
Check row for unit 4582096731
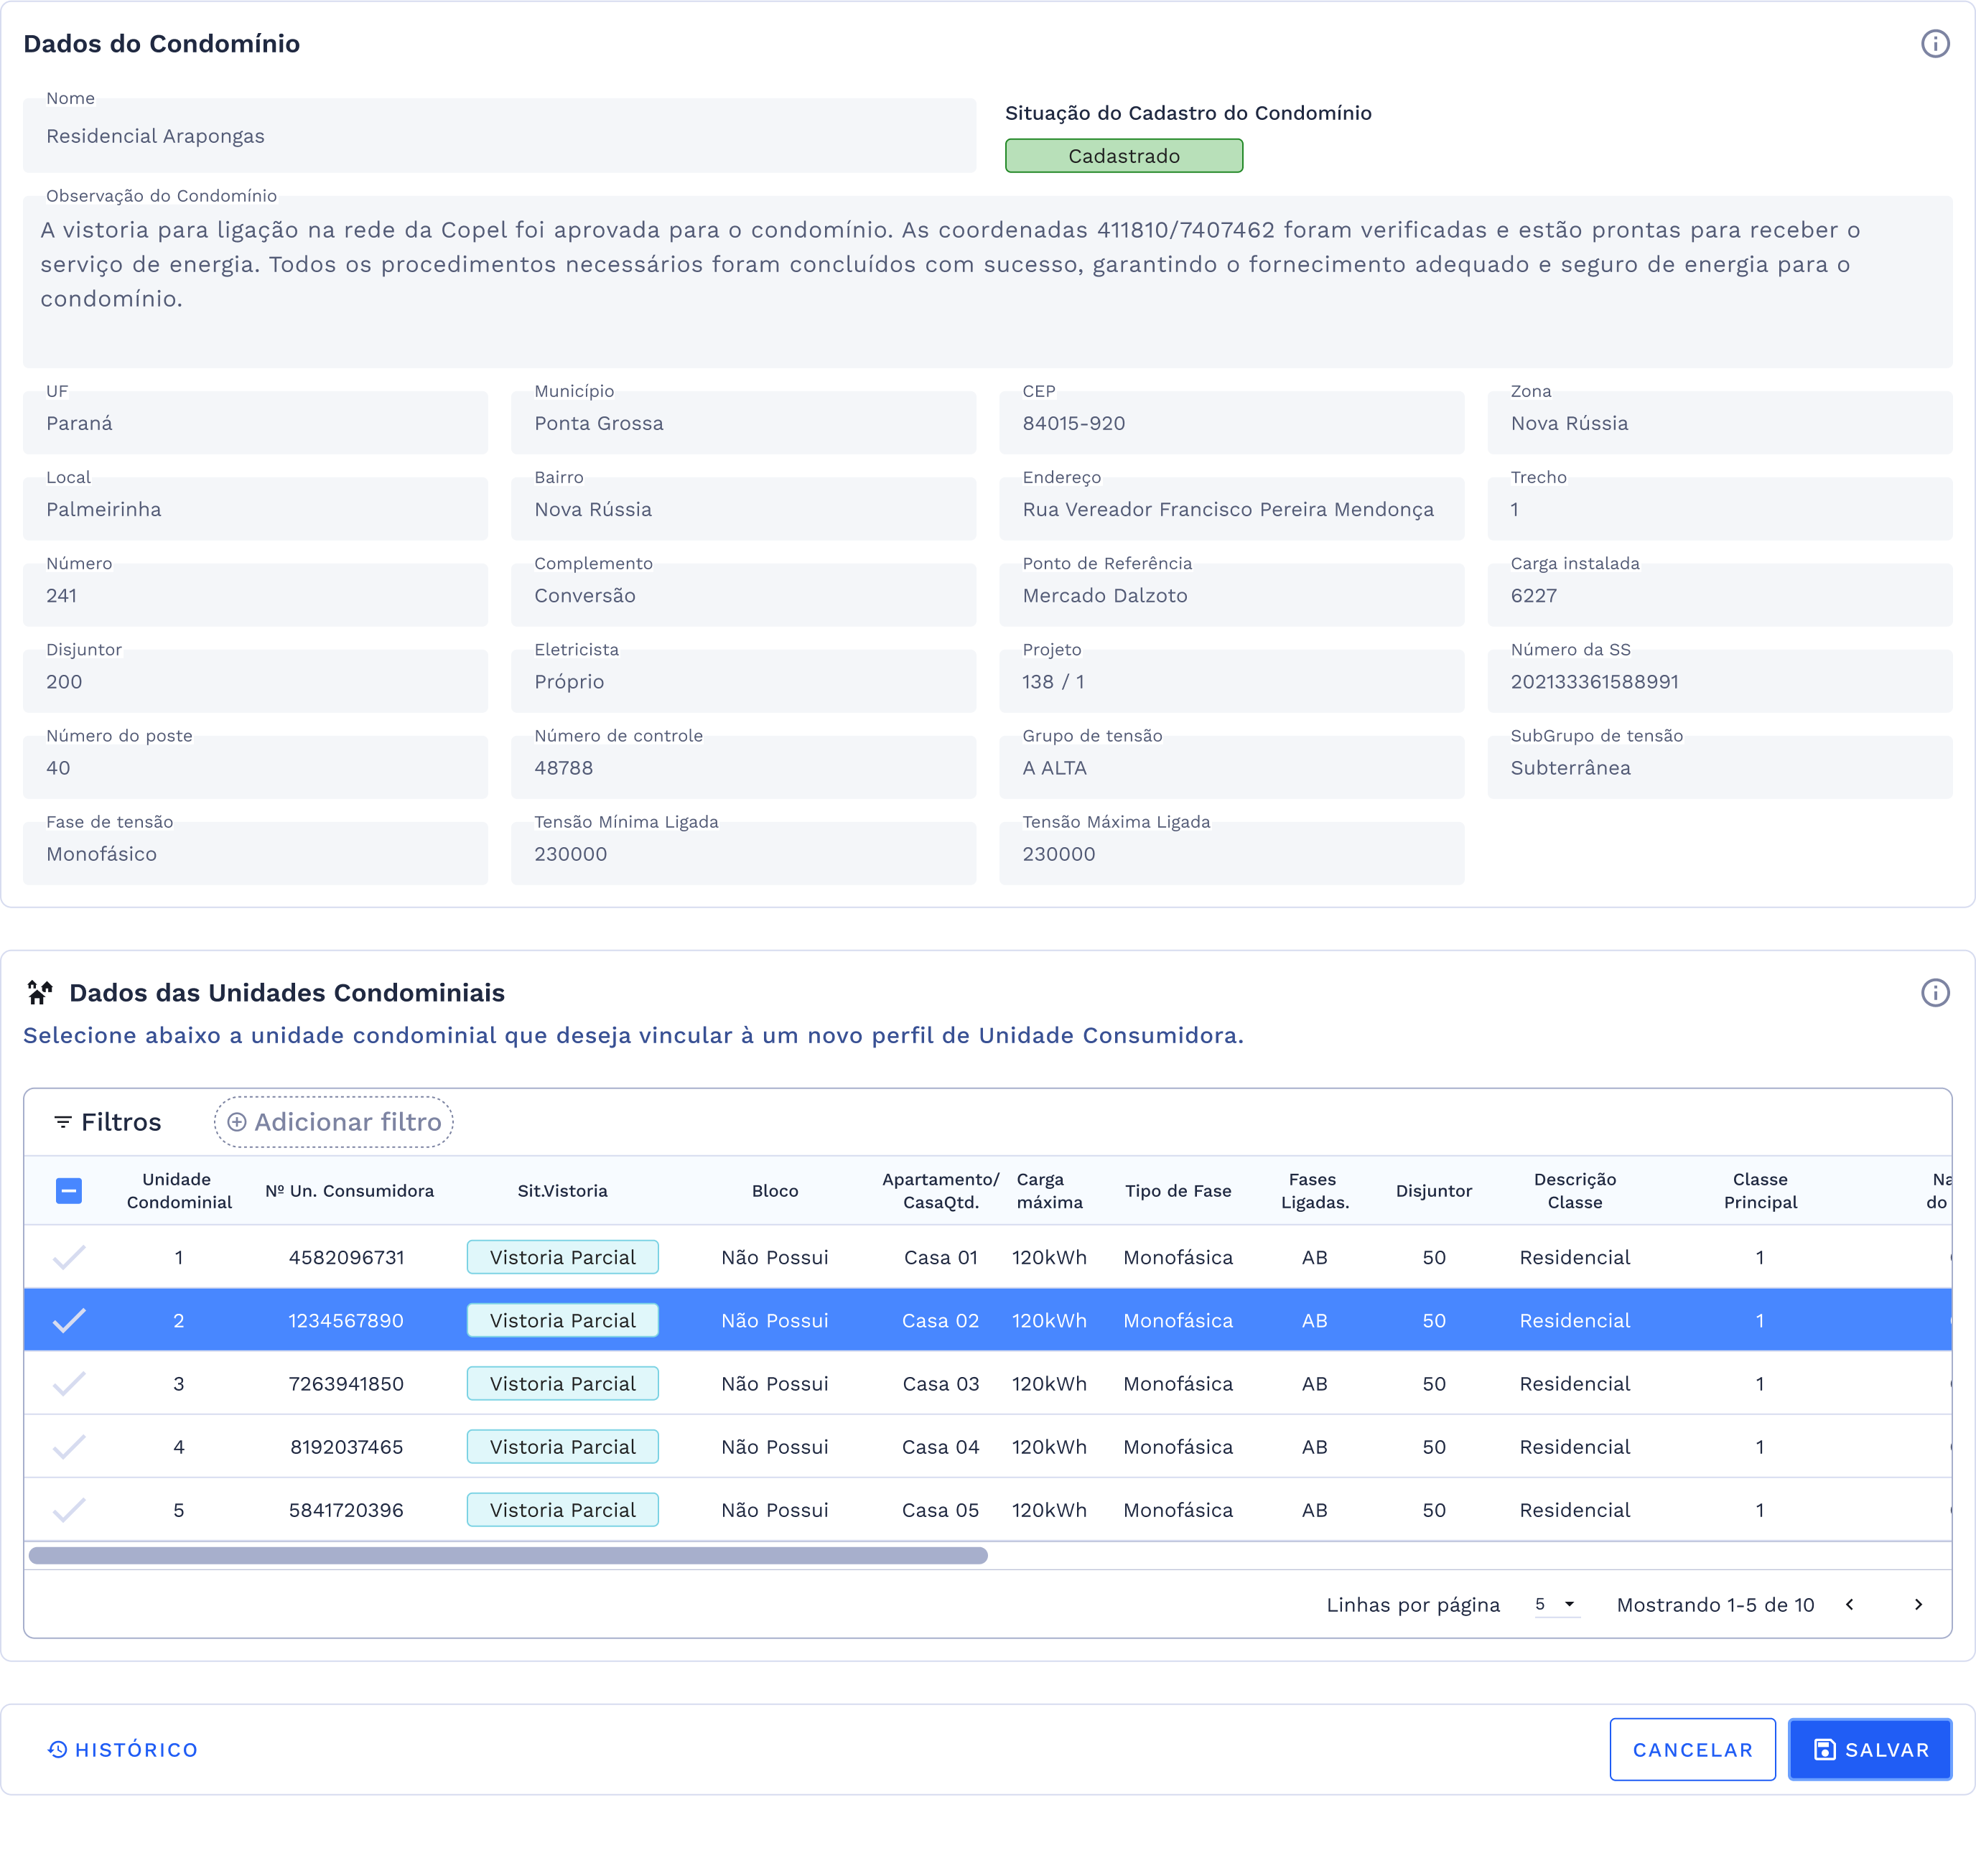(69, 1258)
